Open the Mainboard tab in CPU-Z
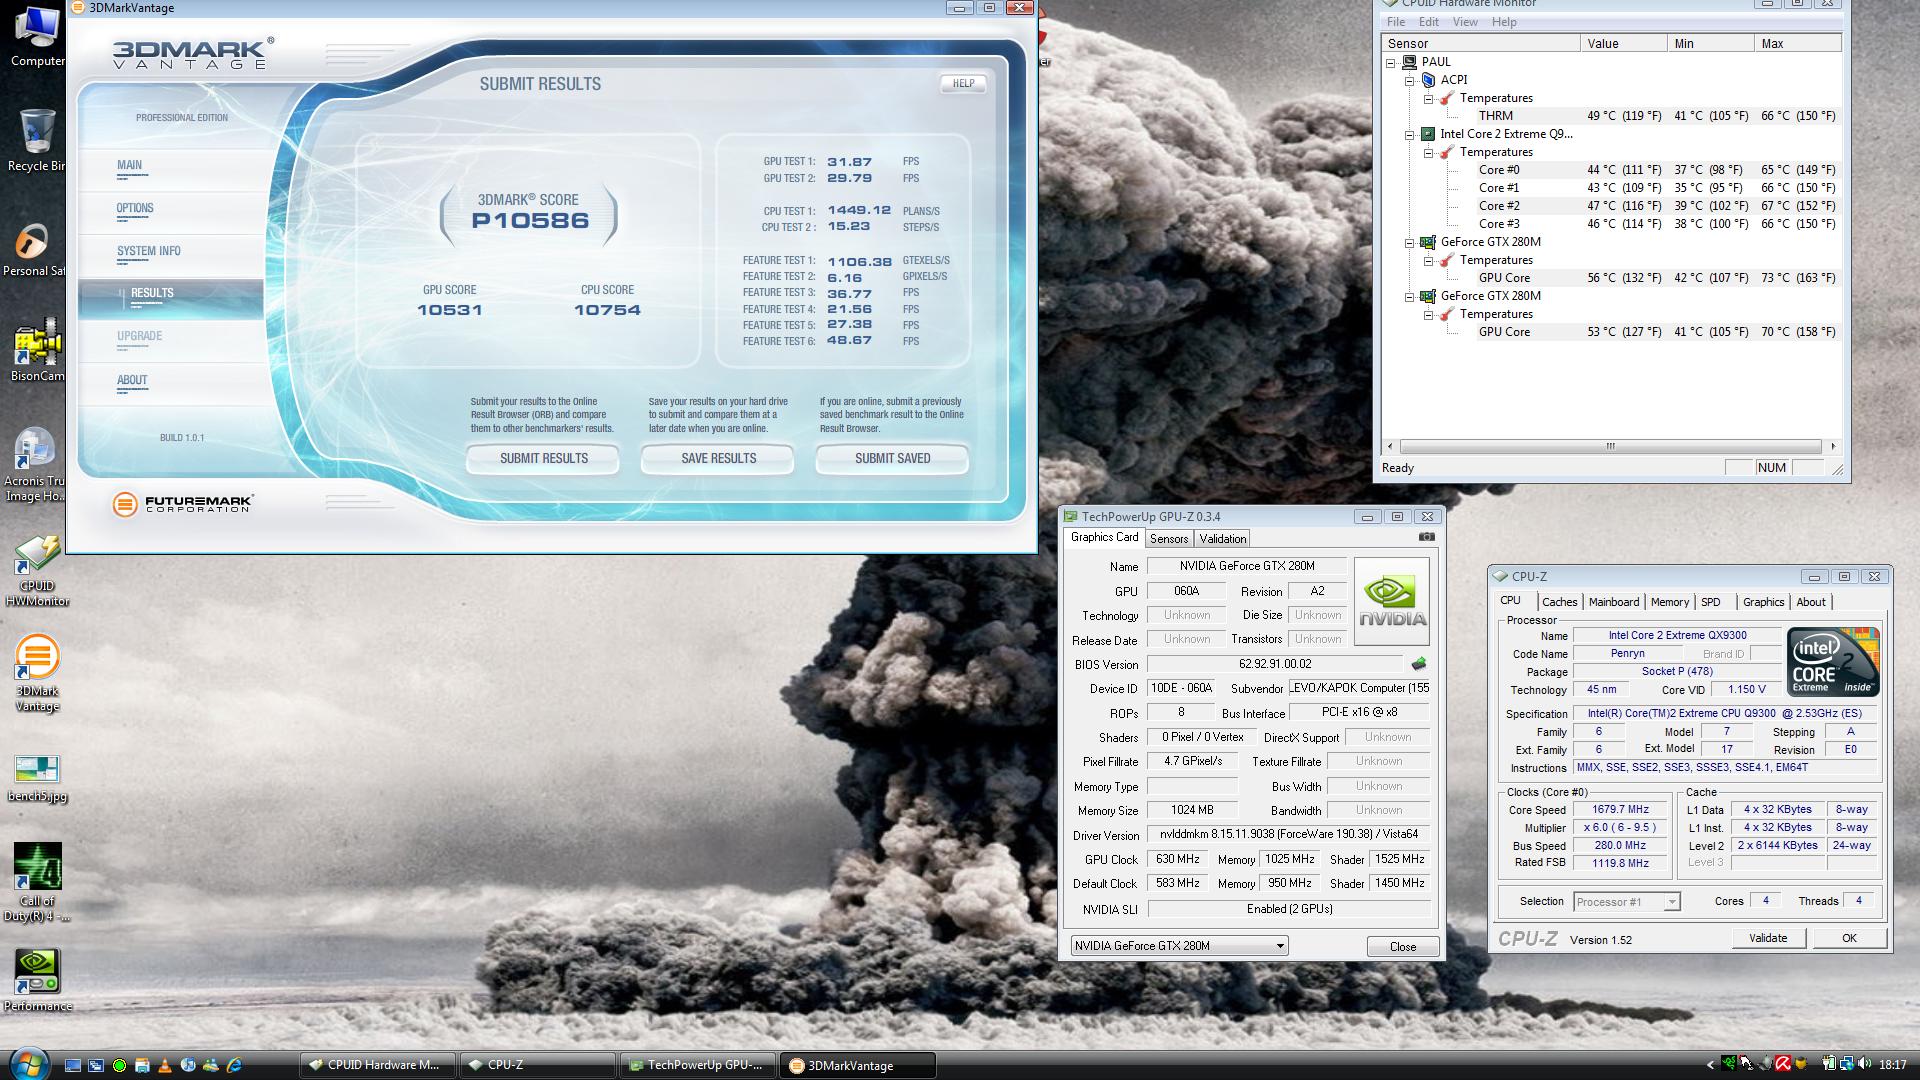 (x=1614, y=602)
